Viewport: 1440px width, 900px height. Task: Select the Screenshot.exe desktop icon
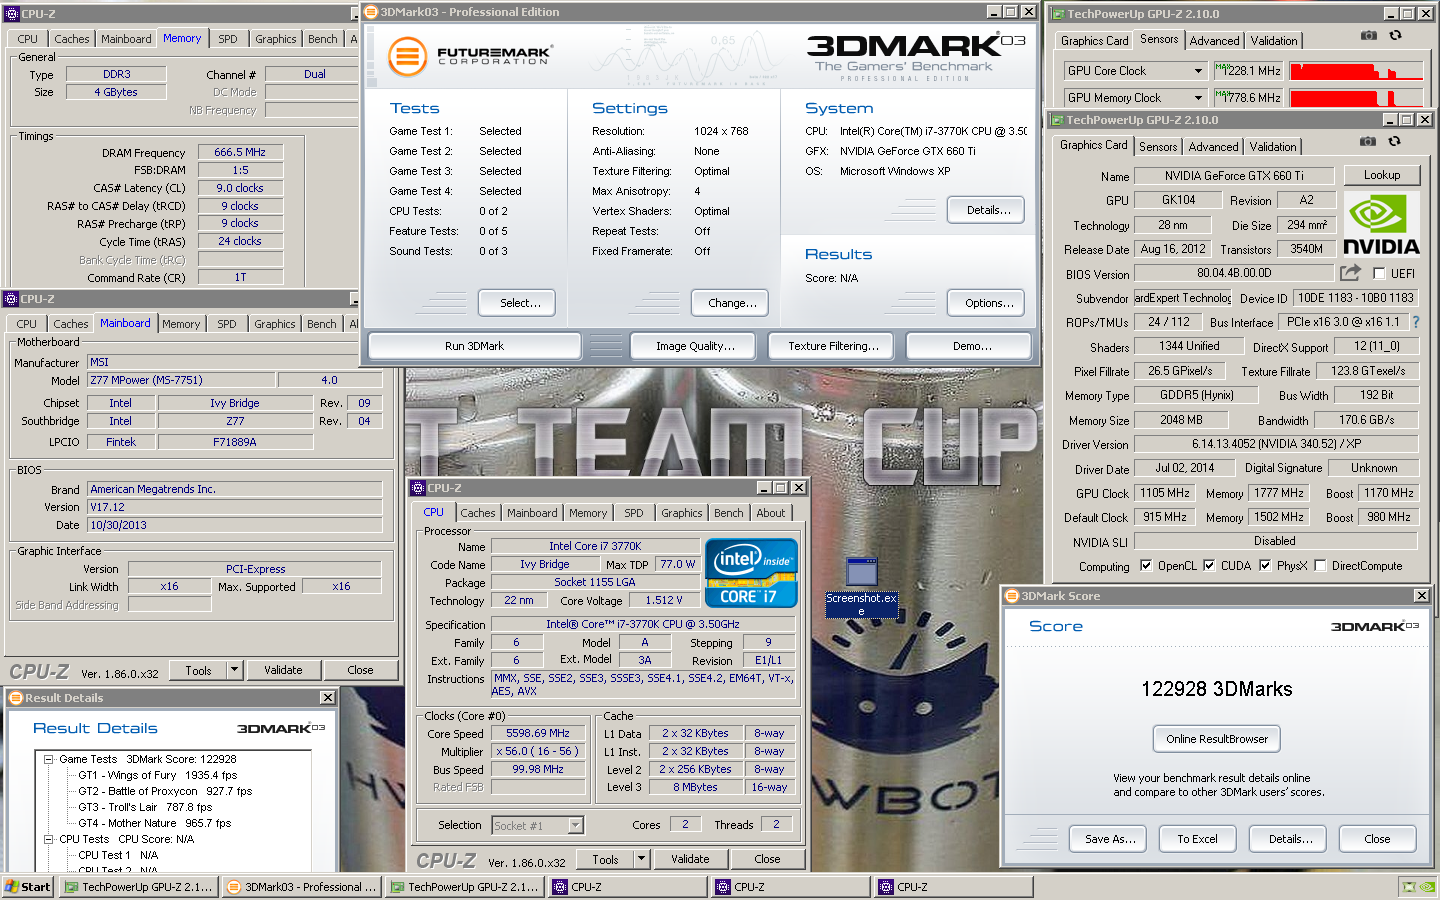pos(861,588)
